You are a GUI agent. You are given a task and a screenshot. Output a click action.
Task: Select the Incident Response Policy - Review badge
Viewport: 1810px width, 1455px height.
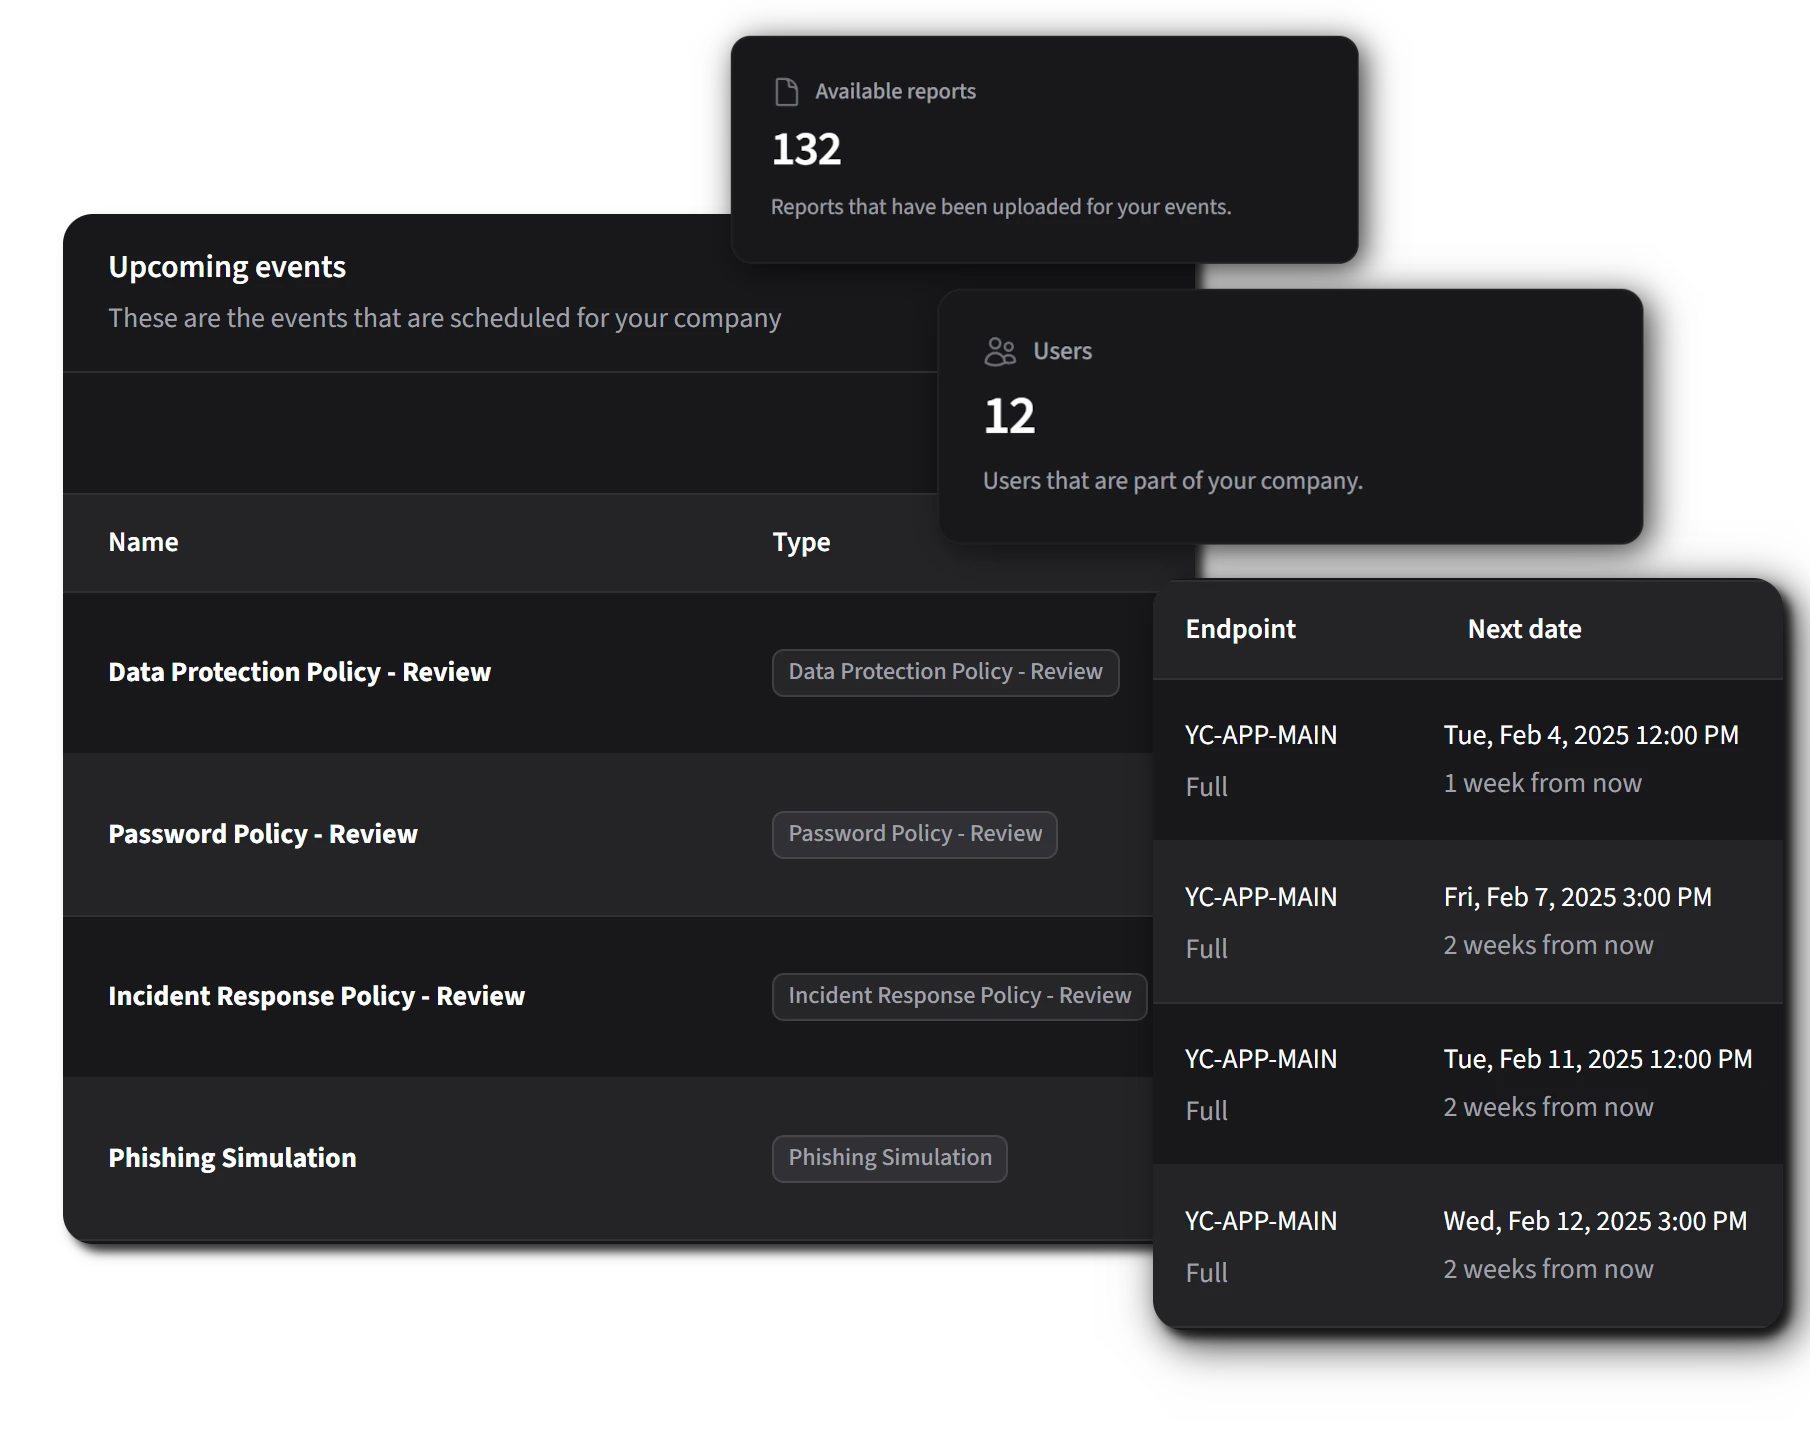[x=958, y=996]
